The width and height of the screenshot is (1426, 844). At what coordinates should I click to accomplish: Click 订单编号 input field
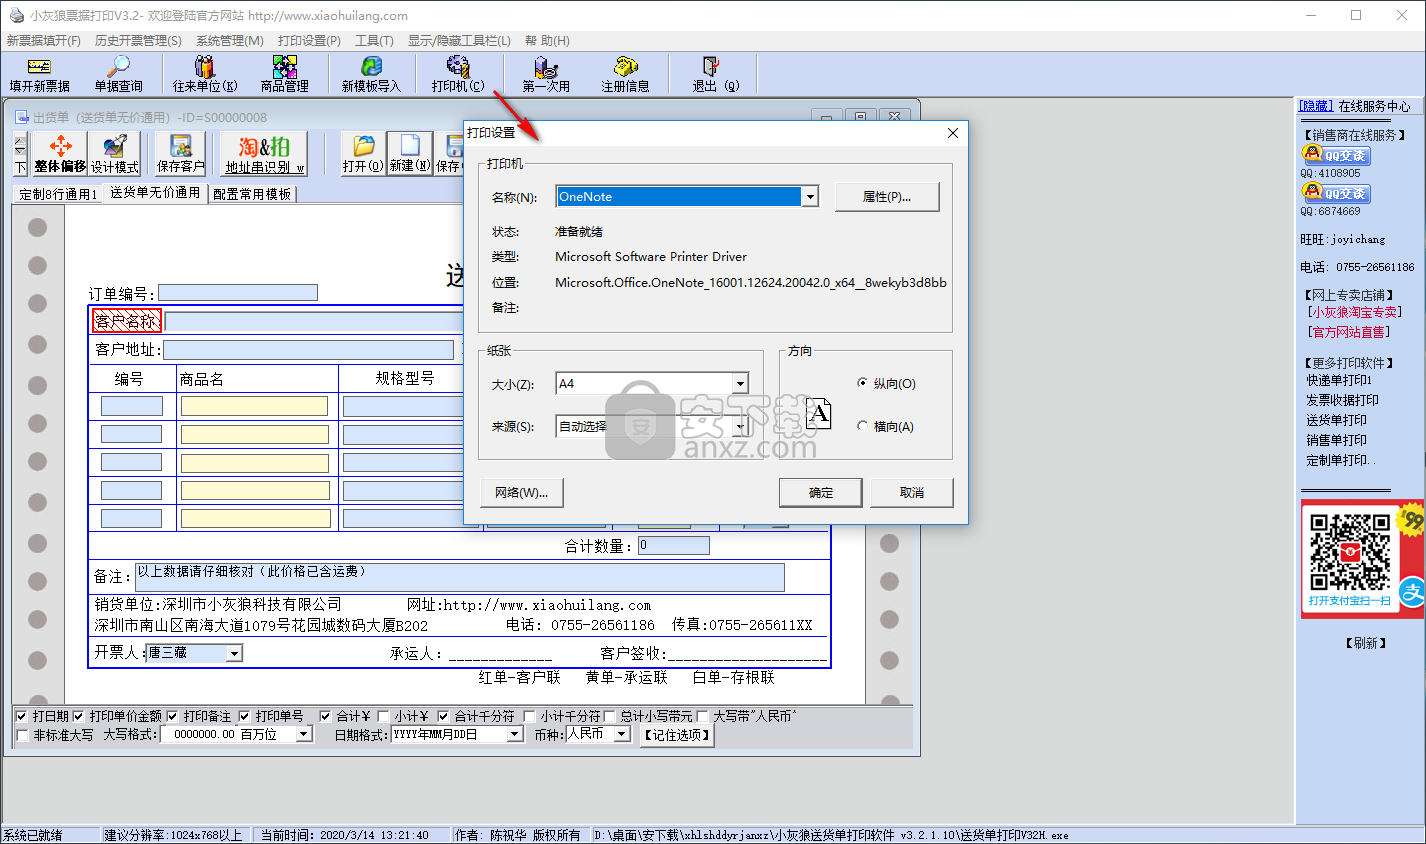238,293
